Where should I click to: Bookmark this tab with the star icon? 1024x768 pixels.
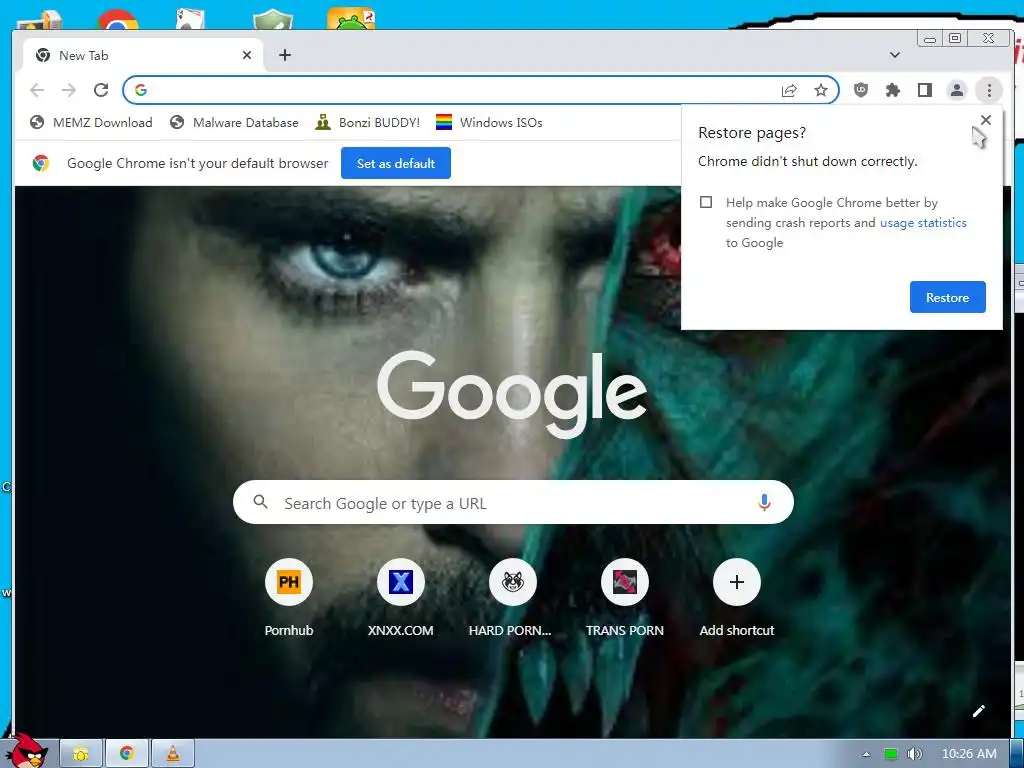pyautogui.click(x=821, y=90)
